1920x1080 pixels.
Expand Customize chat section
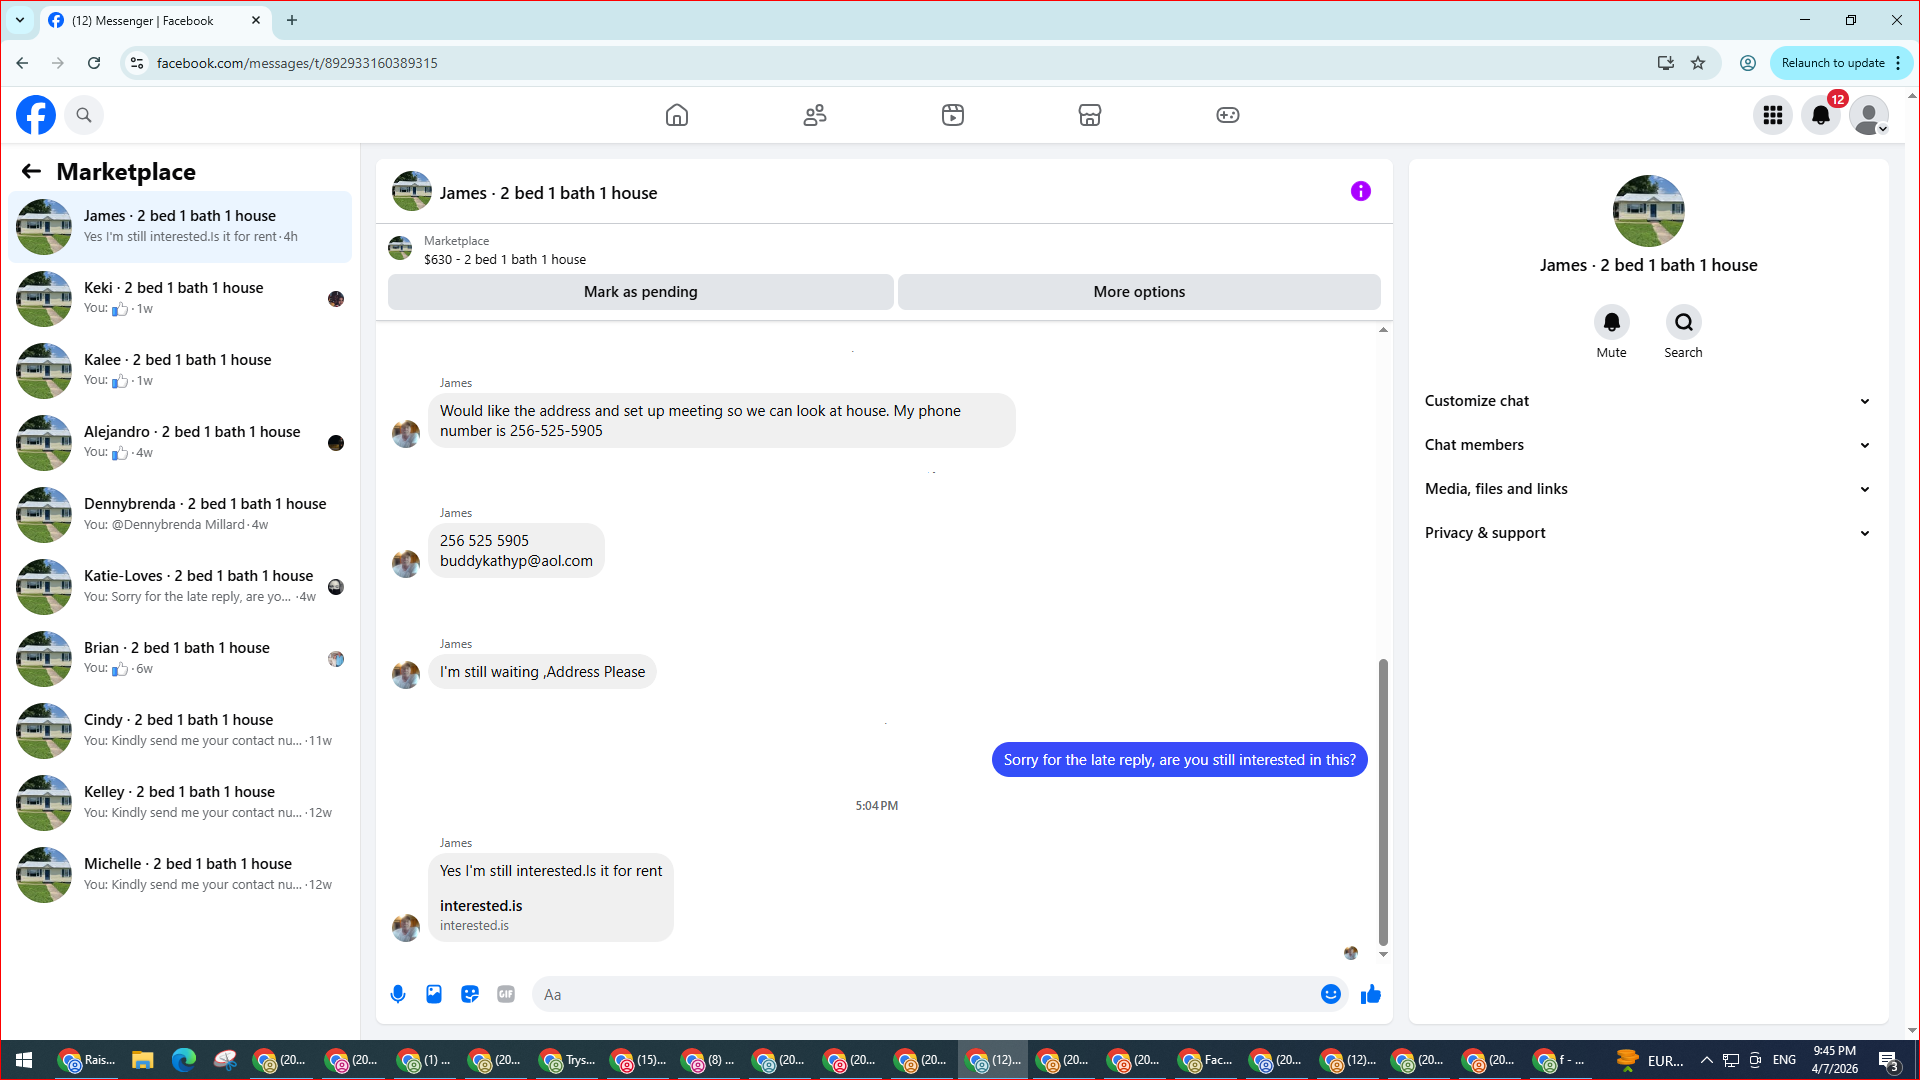[1648, 401]
